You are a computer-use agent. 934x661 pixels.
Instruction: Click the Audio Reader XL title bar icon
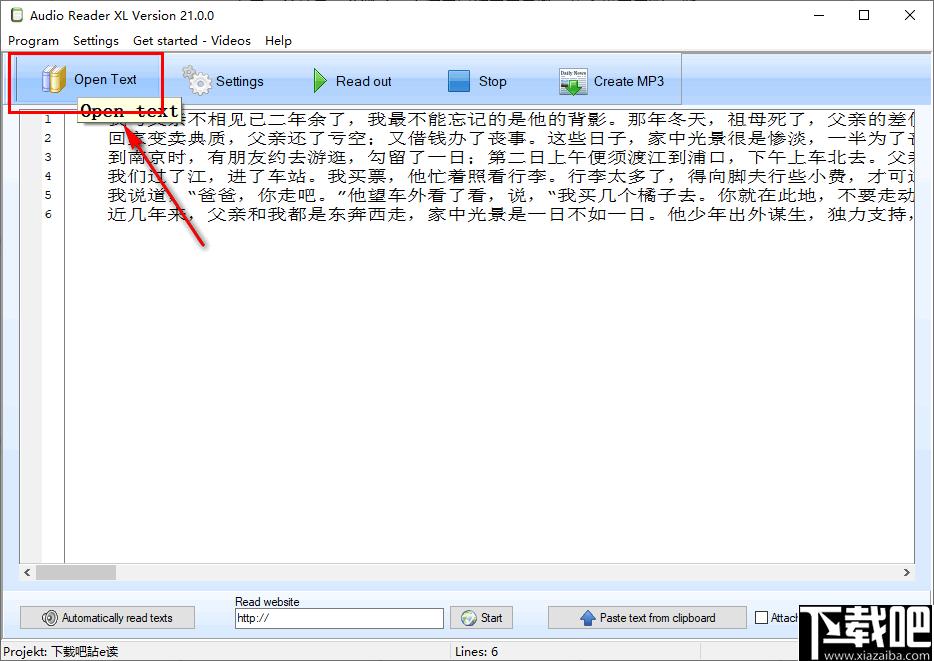tap(17, 15)
